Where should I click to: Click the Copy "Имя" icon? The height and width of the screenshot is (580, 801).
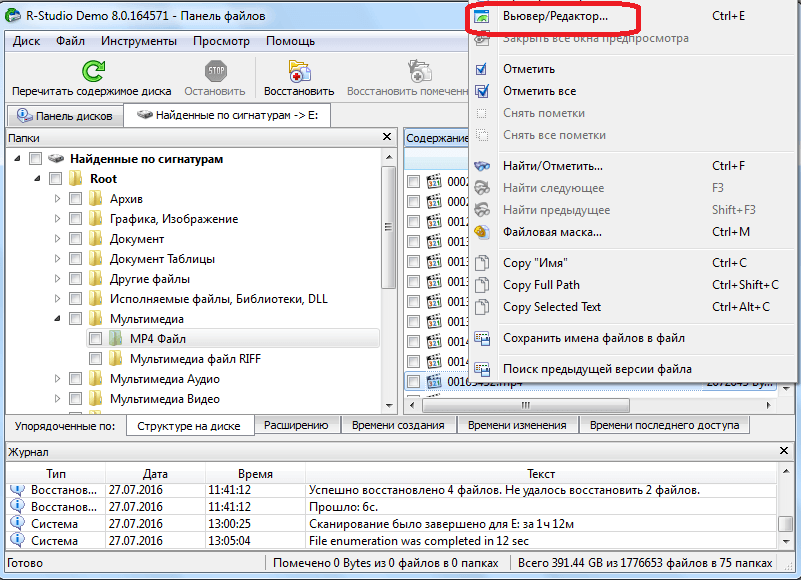coord(482,263)
